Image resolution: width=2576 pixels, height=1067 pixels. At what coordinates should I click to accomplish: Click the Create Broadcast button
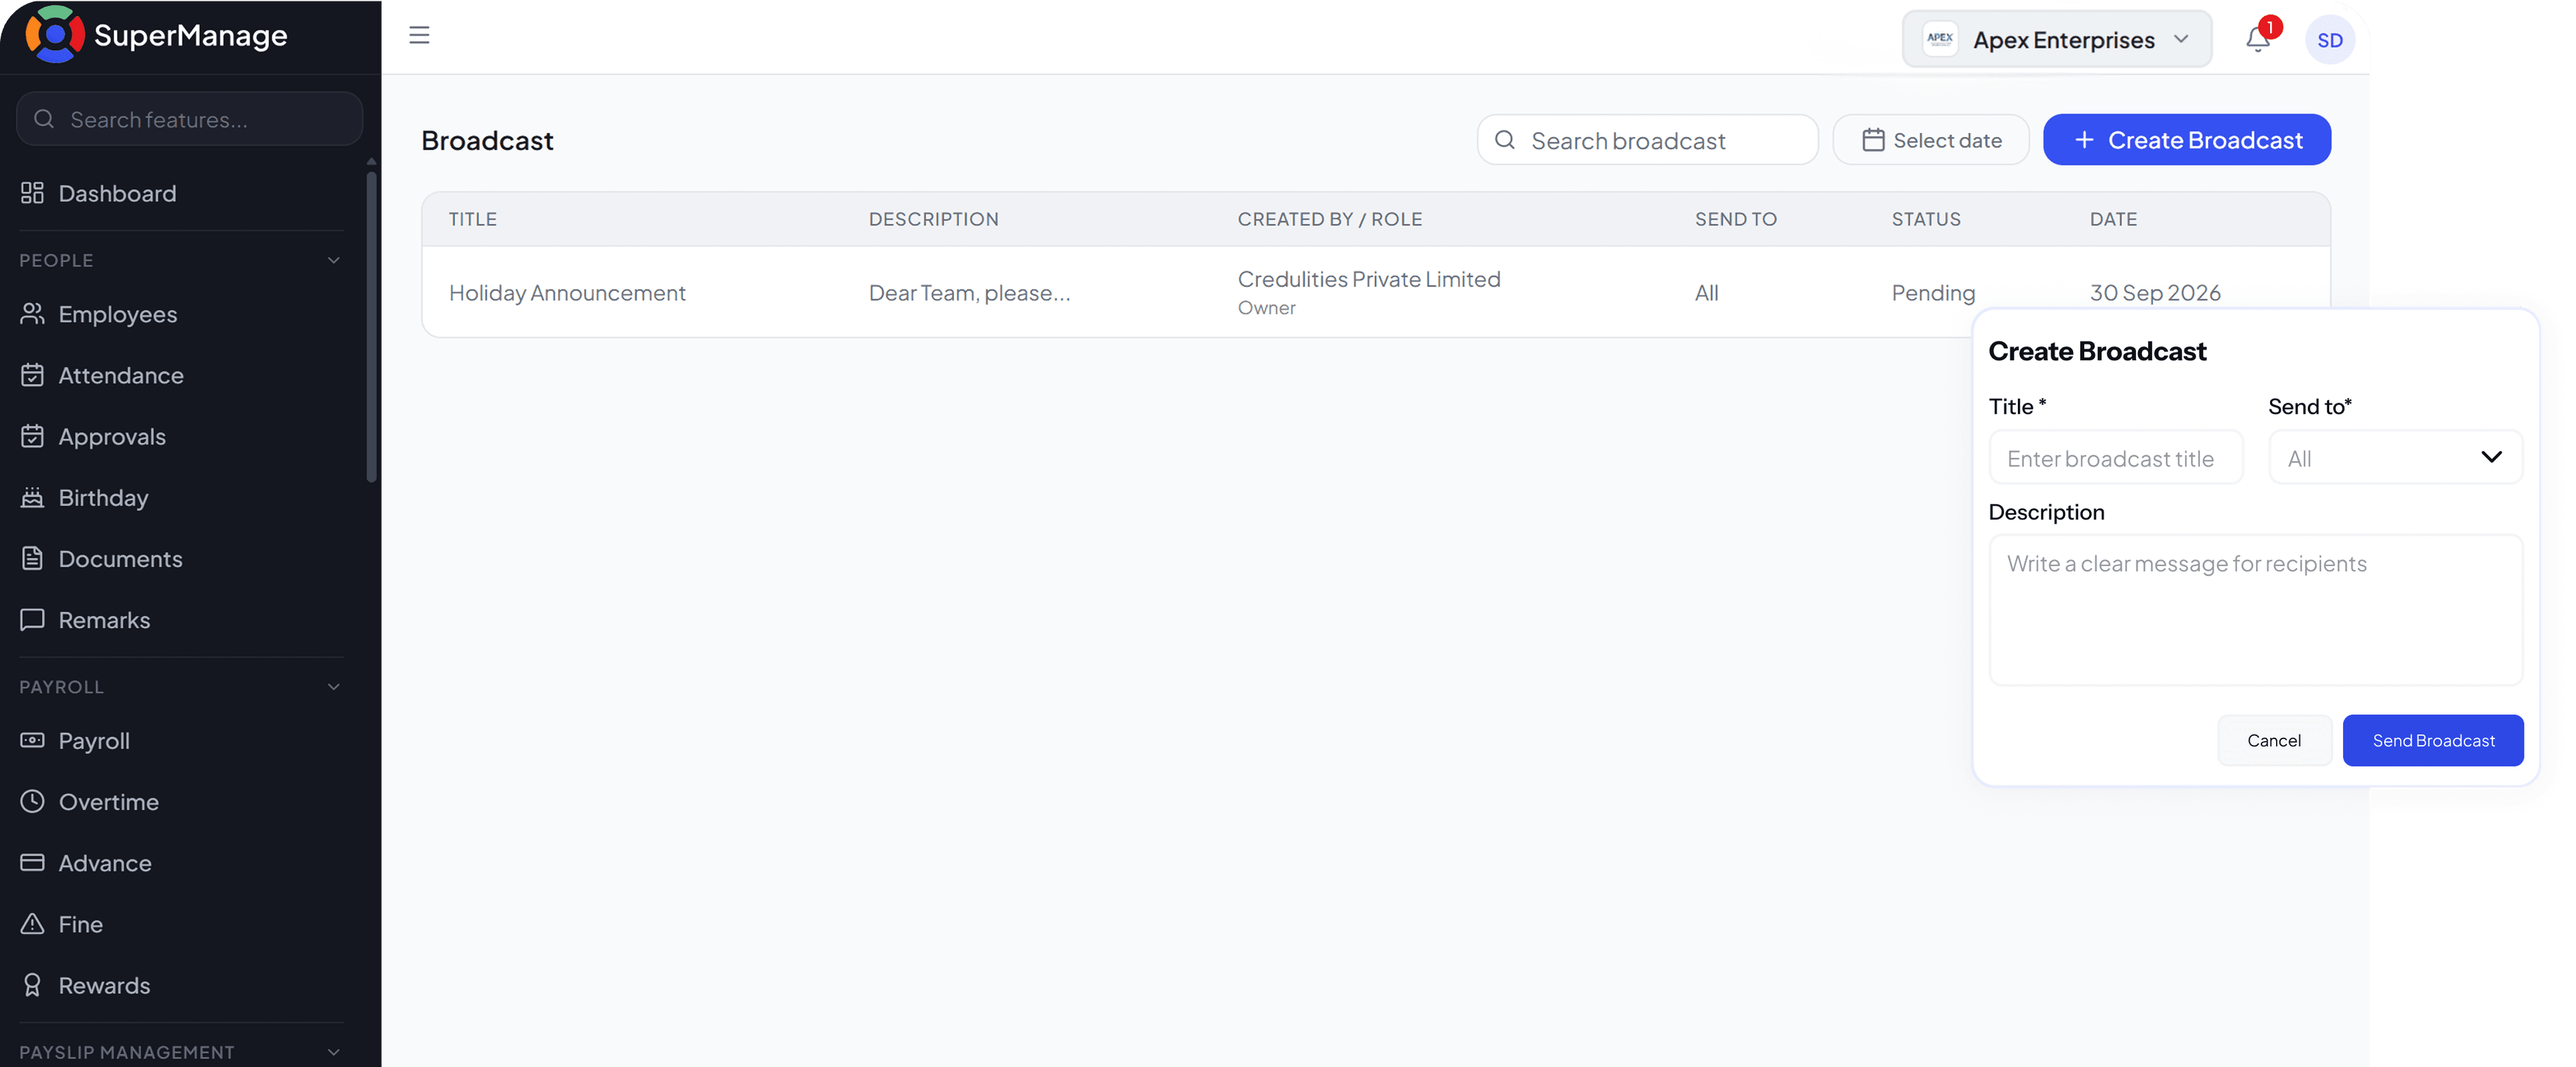tap(2187, 140)
